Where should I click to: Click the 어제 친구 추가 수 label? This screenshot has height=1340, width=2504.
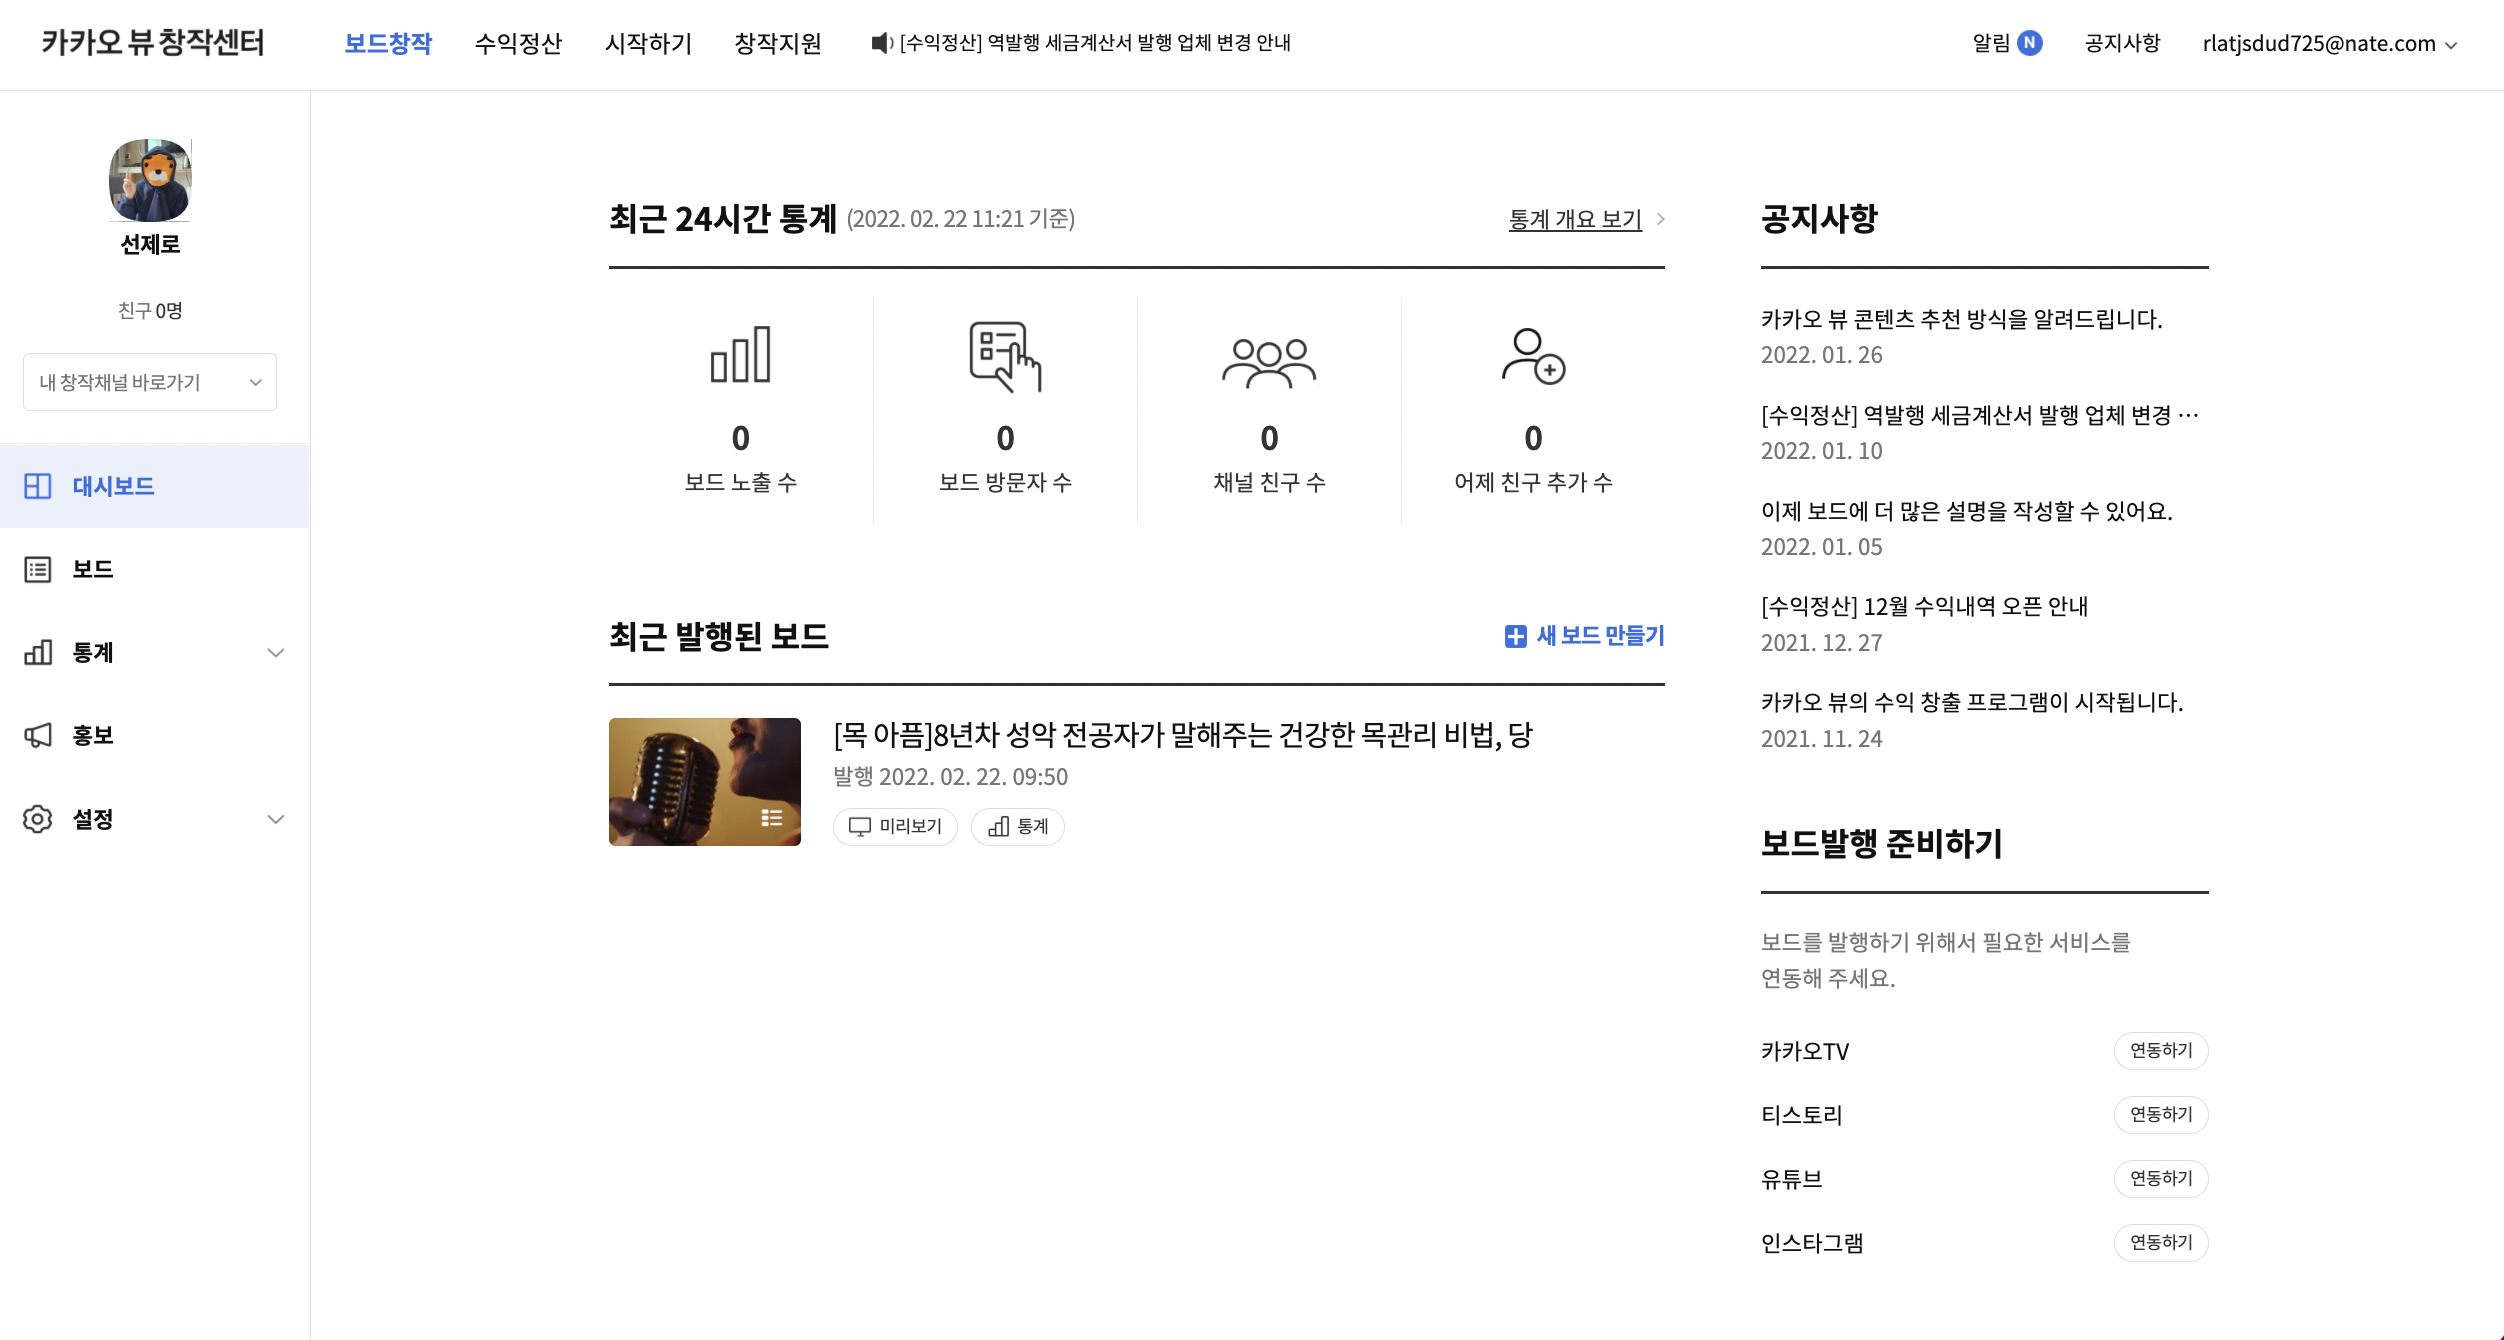pyautogui.click(x=1533, y=482)
